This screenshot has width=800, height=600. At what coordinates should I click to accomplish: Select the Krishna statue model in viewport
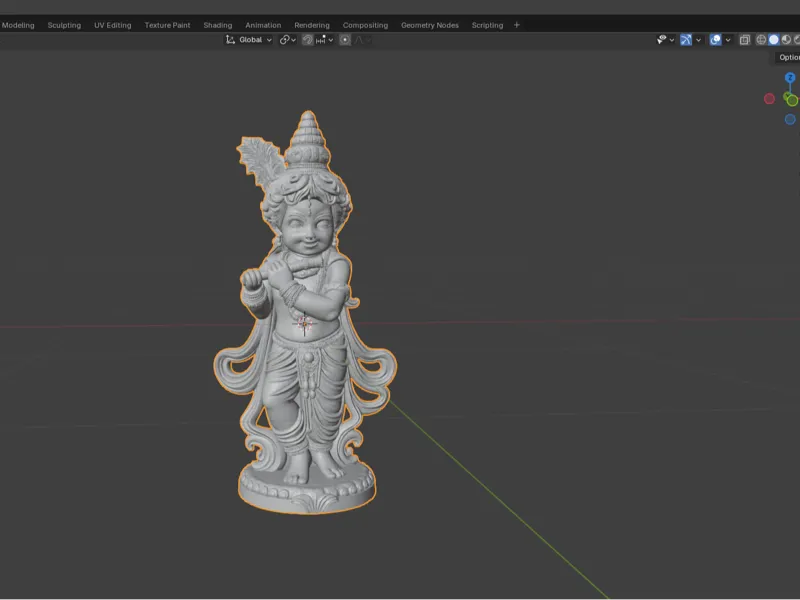click(306, 332)
